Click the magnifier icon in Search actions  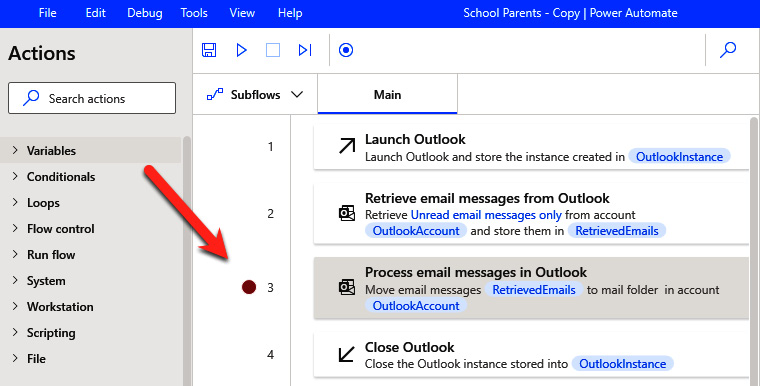31,98
